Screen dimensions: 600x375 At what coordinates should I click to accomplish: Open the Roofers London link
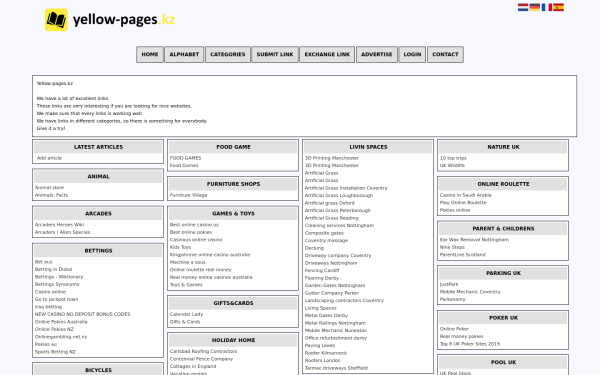pyautogui.click(x=323, y=360)
